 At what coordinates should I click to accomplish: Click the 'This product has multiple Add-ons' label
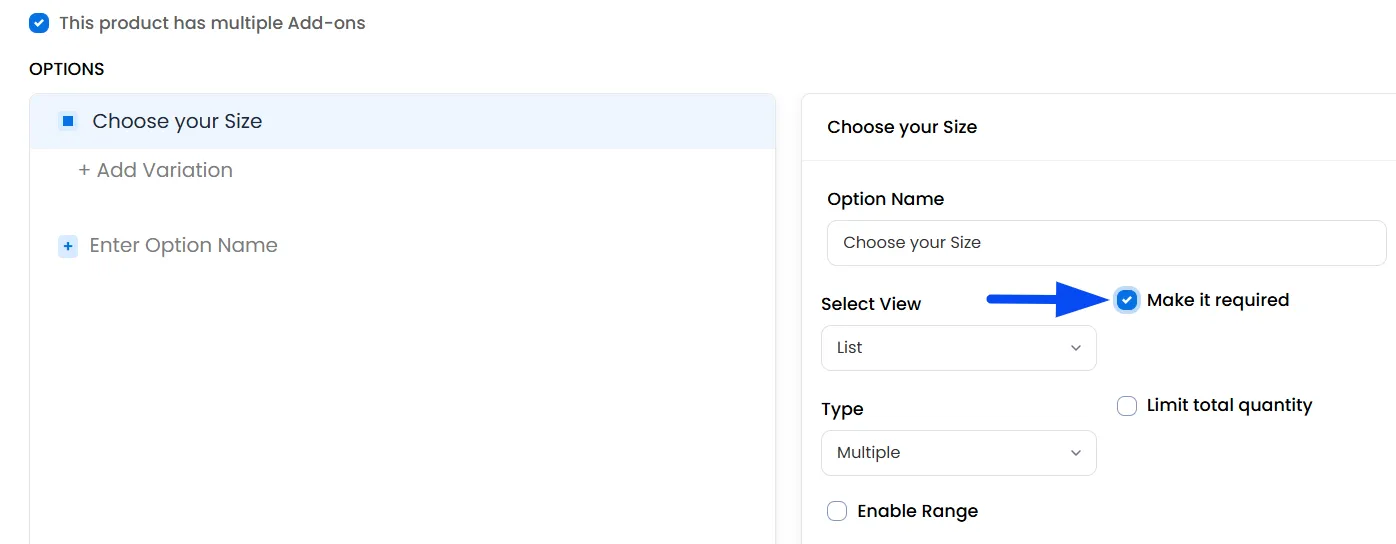[212, 22]
